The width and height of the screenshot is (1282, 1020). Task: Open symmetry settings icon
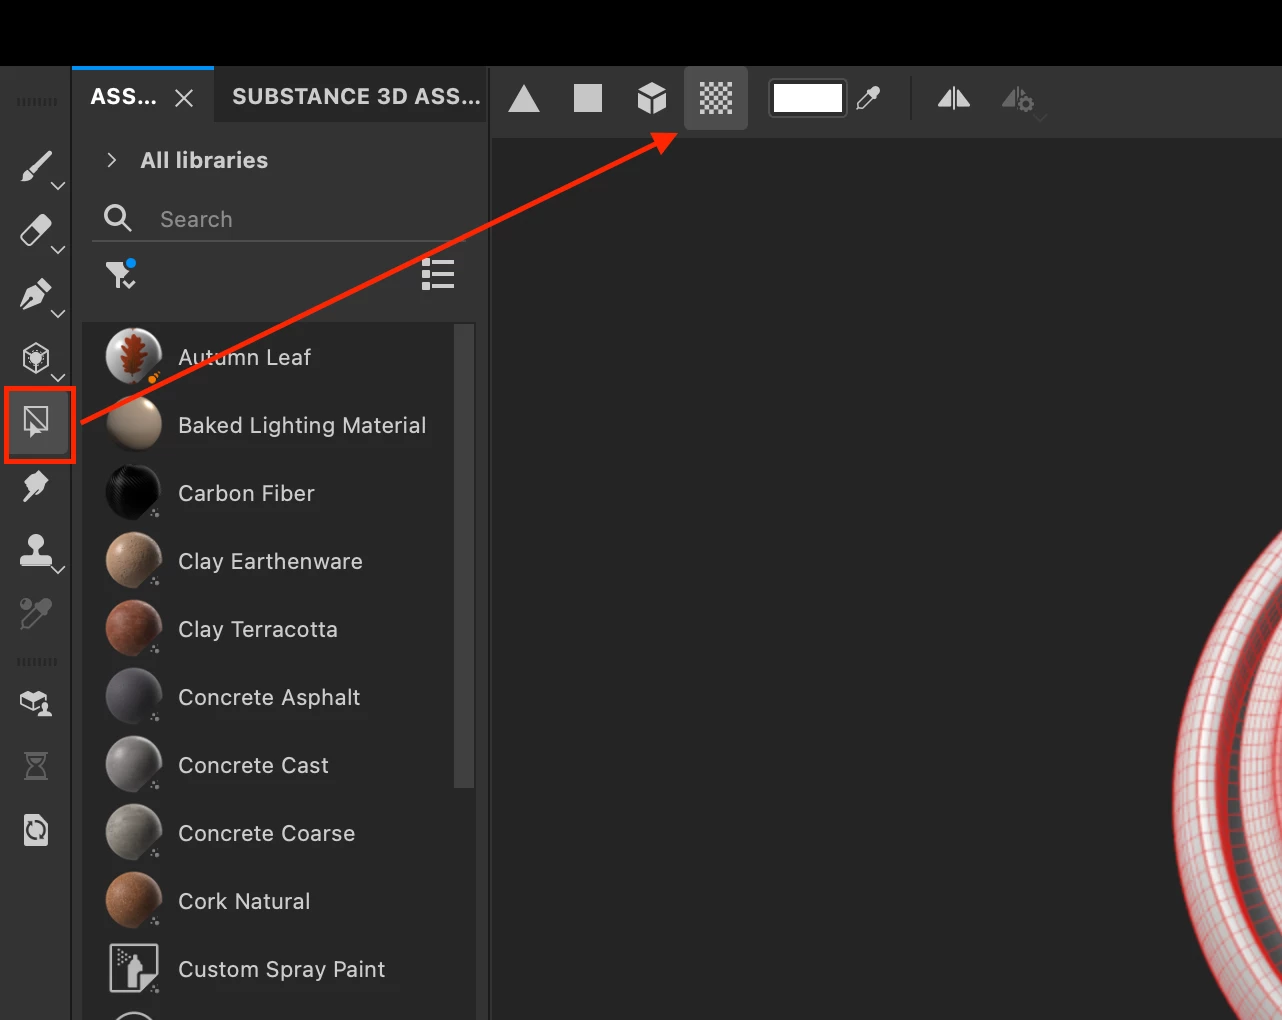click(1019, 99)
